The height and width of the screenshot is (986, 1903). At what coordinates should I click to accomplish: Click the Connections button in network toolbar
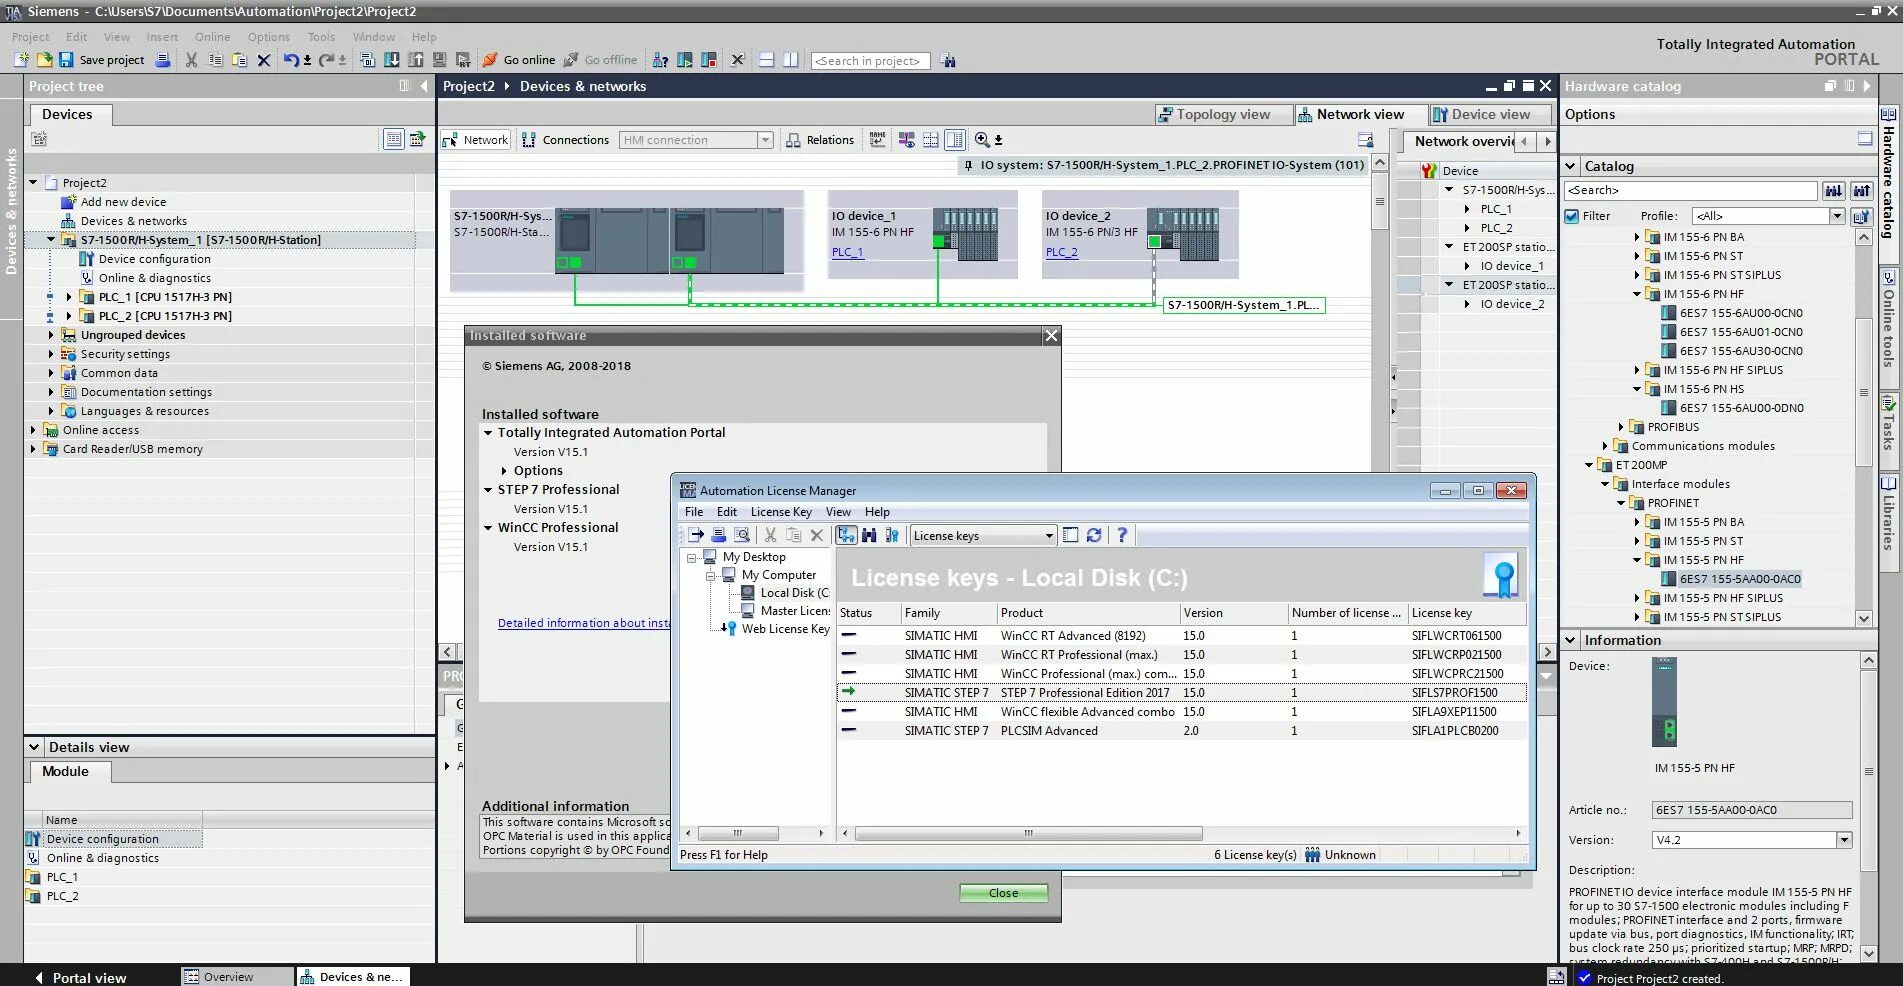[566, 140]
